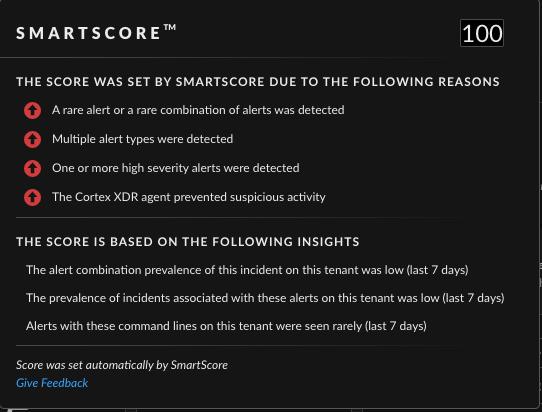Select the rare combination of alerts reason text

pos(198,110)
